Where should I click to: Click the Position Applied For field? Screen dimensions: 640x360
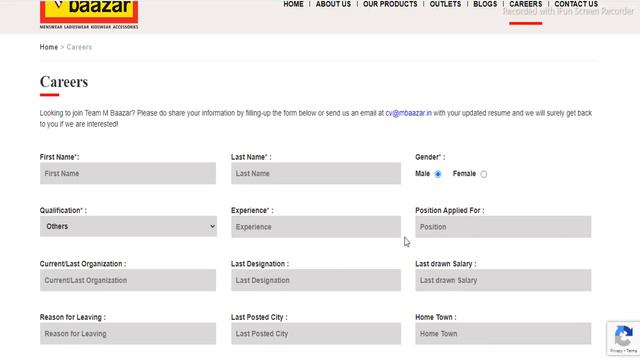(x=503, y=227)
